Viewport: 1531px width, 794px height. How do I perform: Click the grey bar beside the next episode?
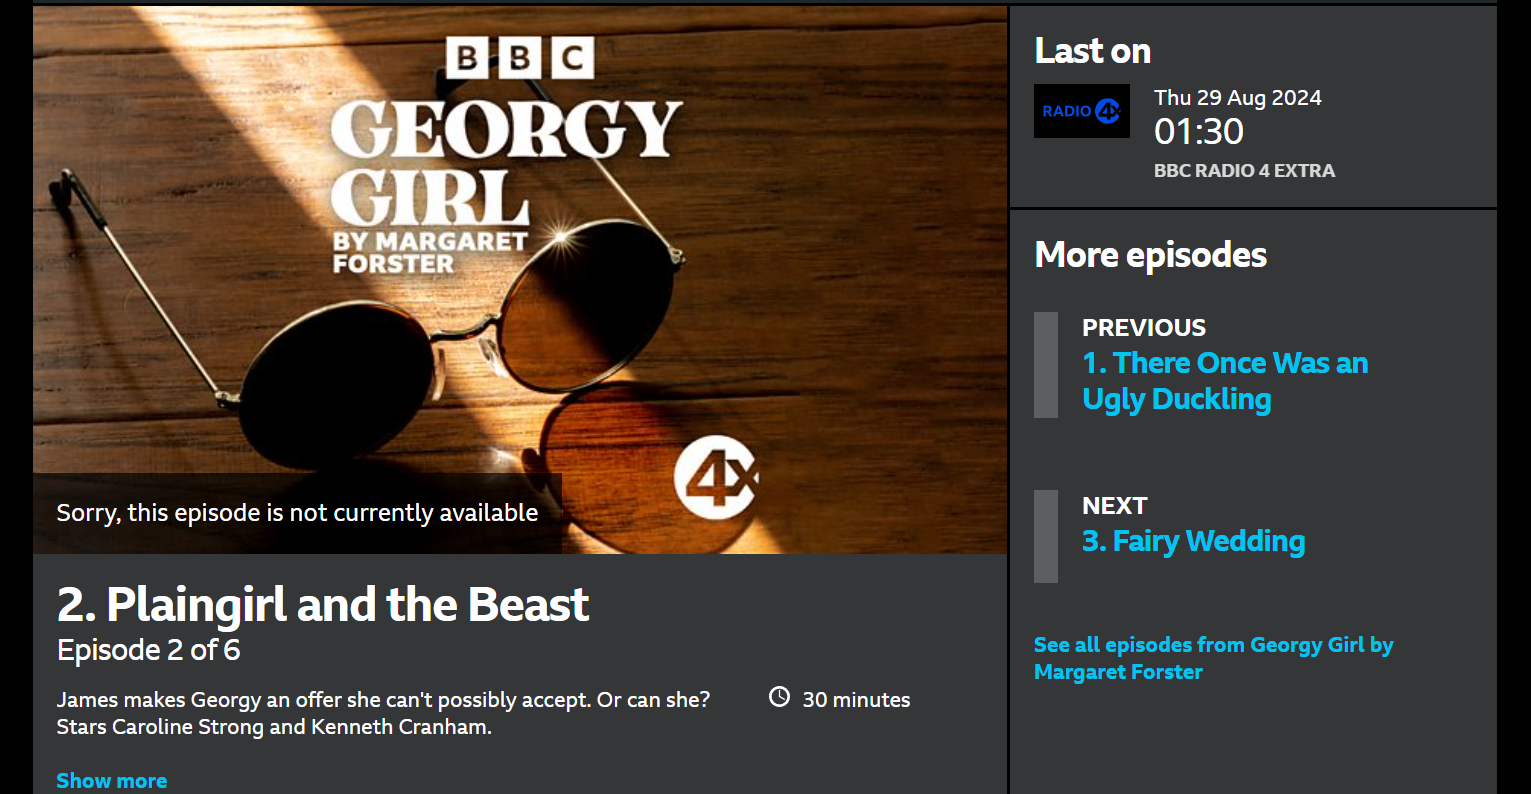pos(1046,536)
